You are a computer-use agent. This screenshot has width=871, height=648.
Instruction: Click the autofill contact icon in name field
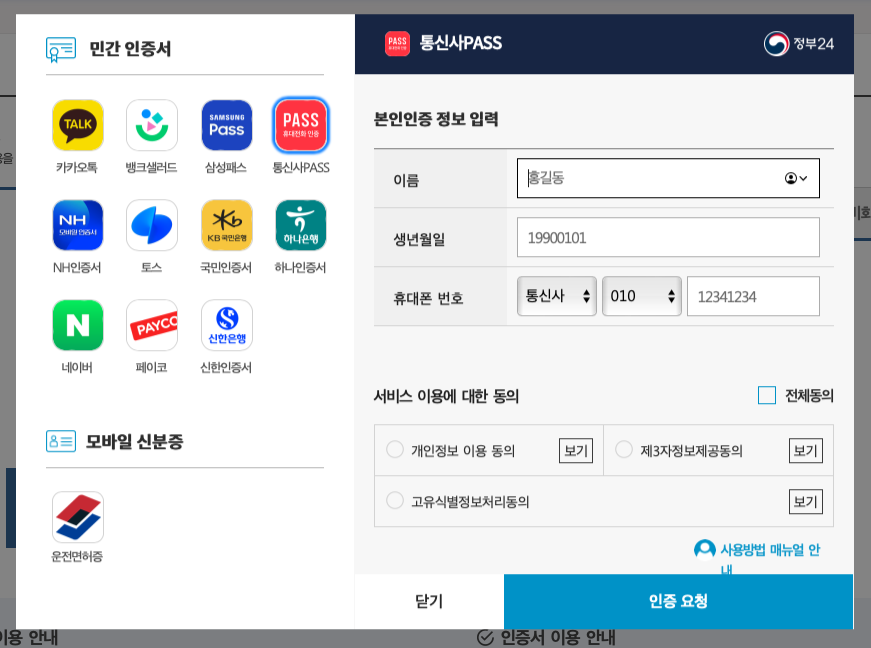click(x=795, y=178)
